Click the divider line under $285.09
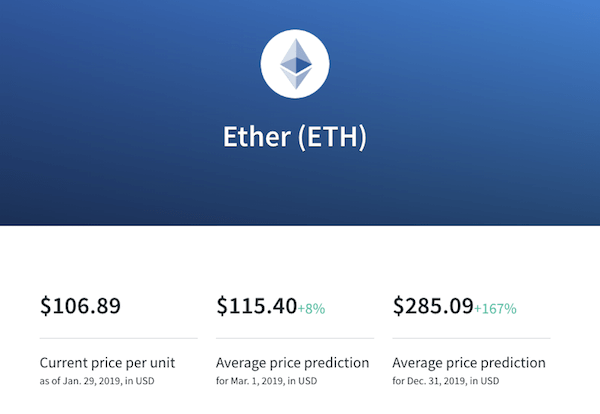Screen dimensions: 600x414 pos(471,338)
